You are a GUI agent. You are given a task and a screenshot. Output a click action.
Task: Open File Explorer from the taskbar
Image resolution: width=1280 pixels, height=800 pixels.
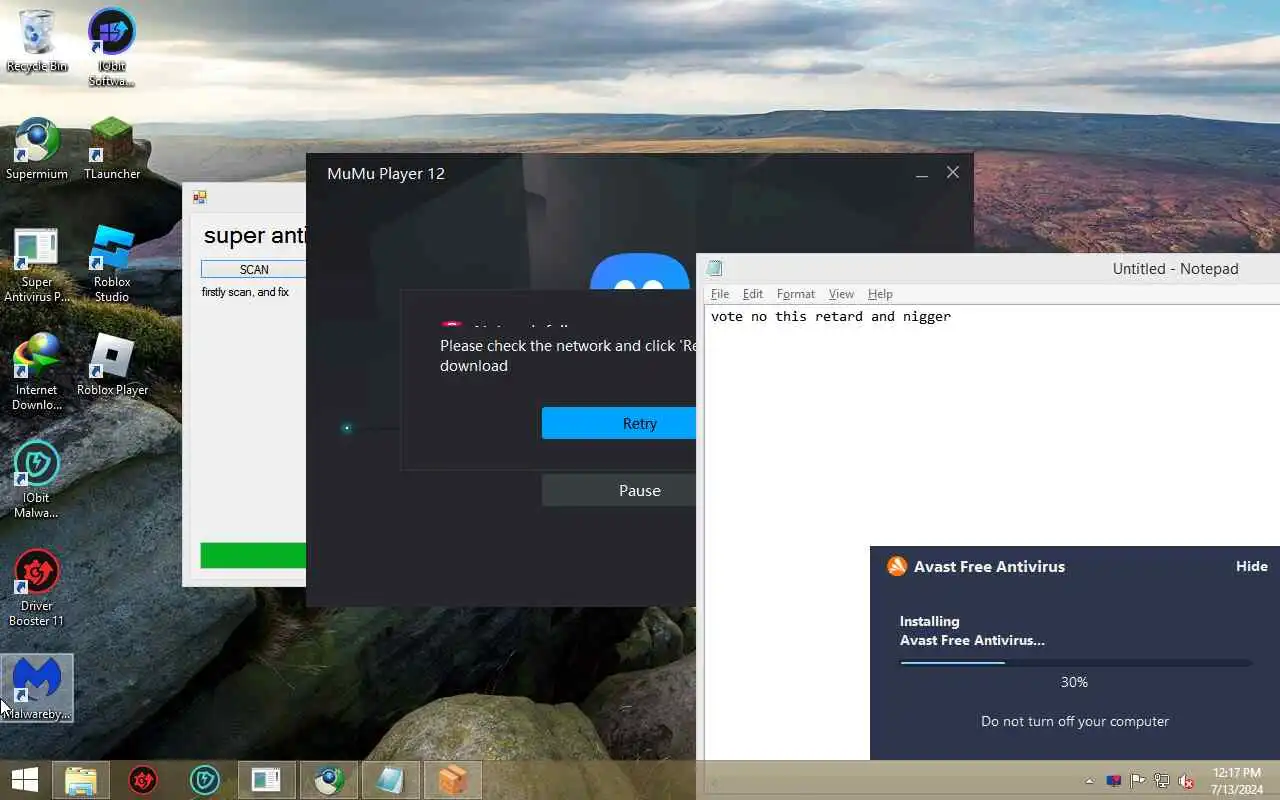[x=81, y=780]
